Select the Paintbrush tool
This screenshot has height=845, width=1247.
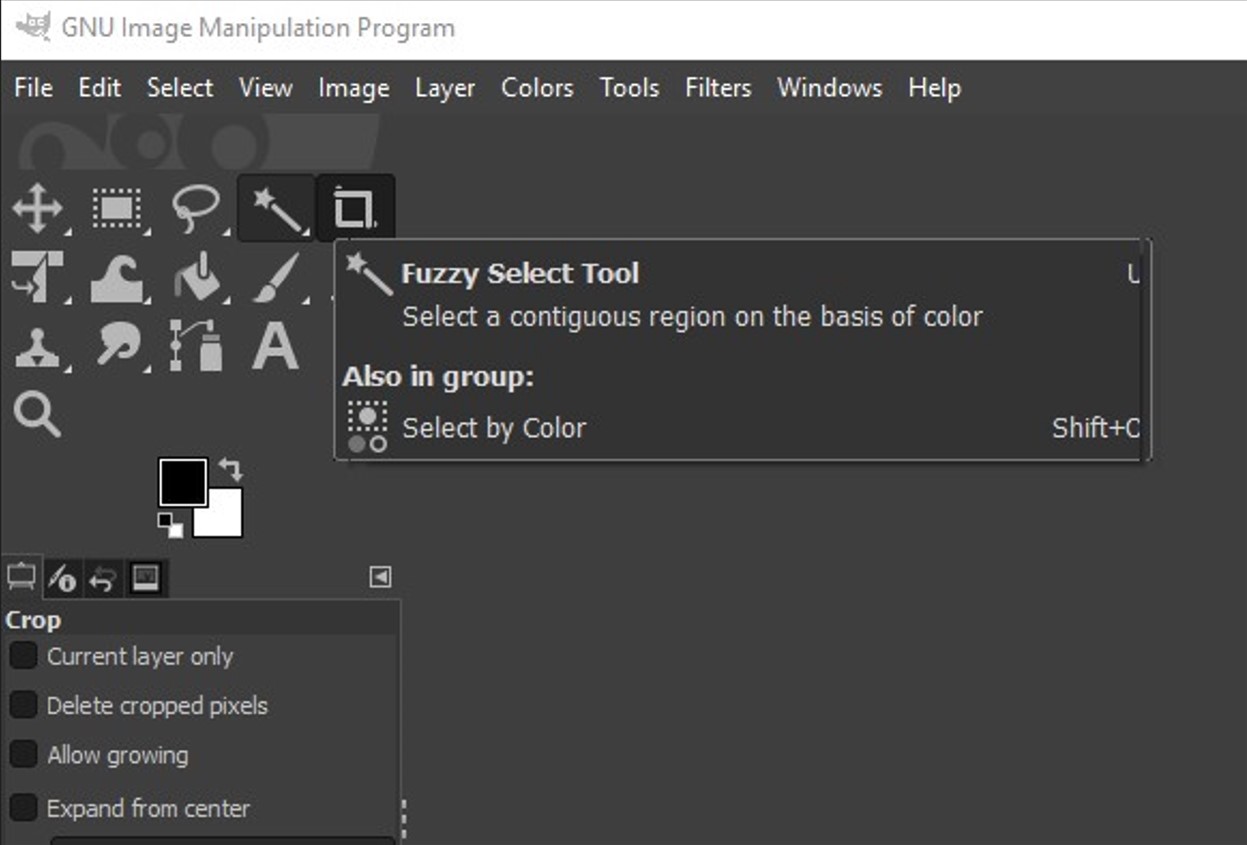click(277, 277)
